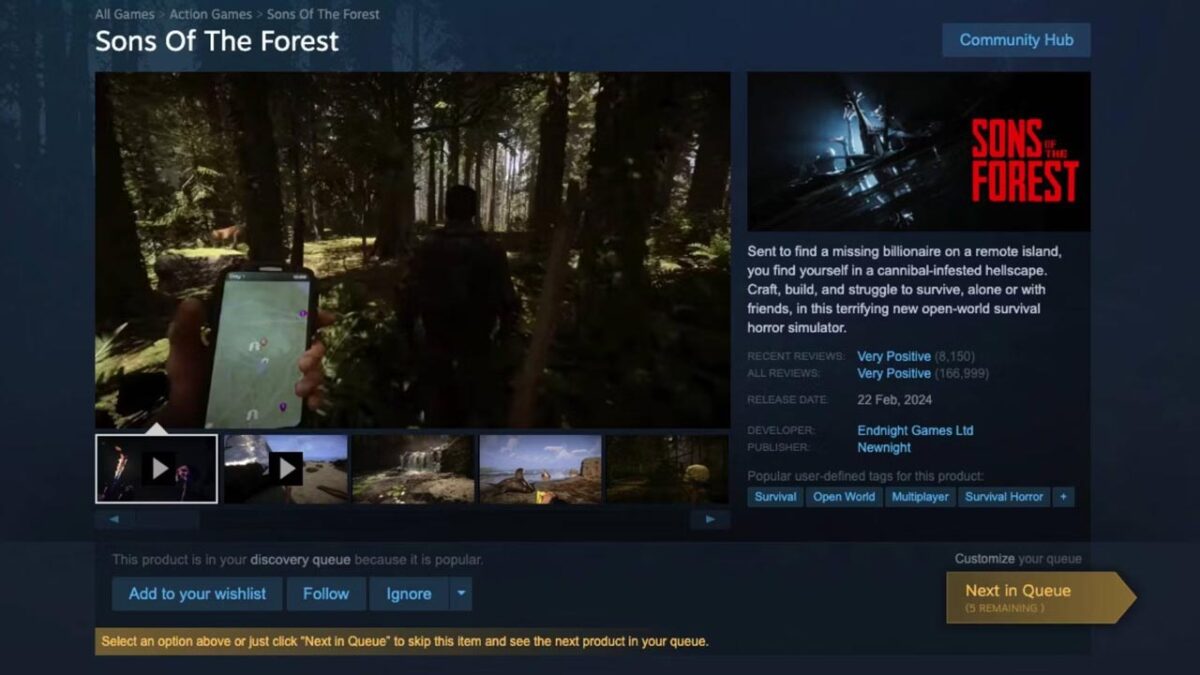Open the Action Games breadcrumb link

(x=210, y=14)
